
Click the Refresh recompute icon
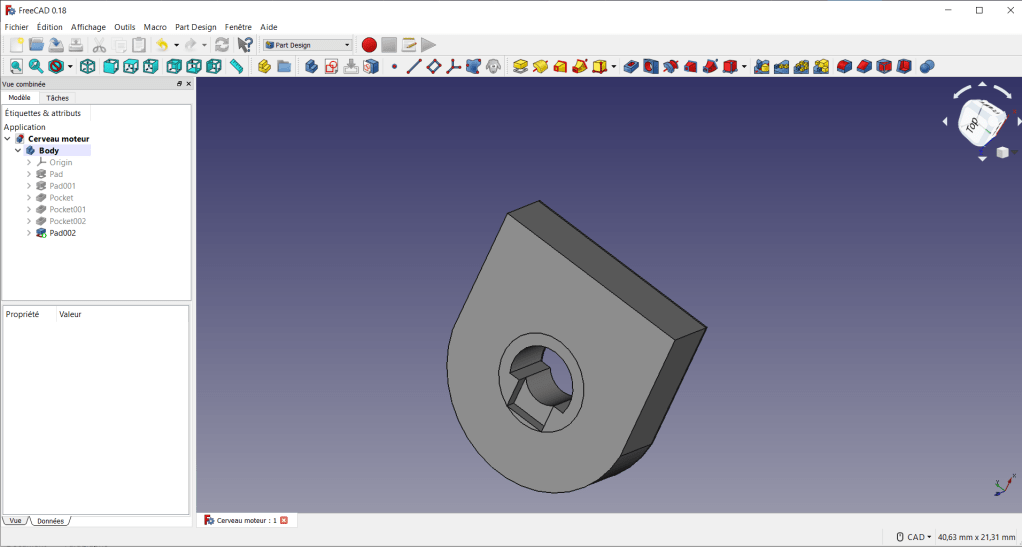pyautogui.click(x=222, y=45)
